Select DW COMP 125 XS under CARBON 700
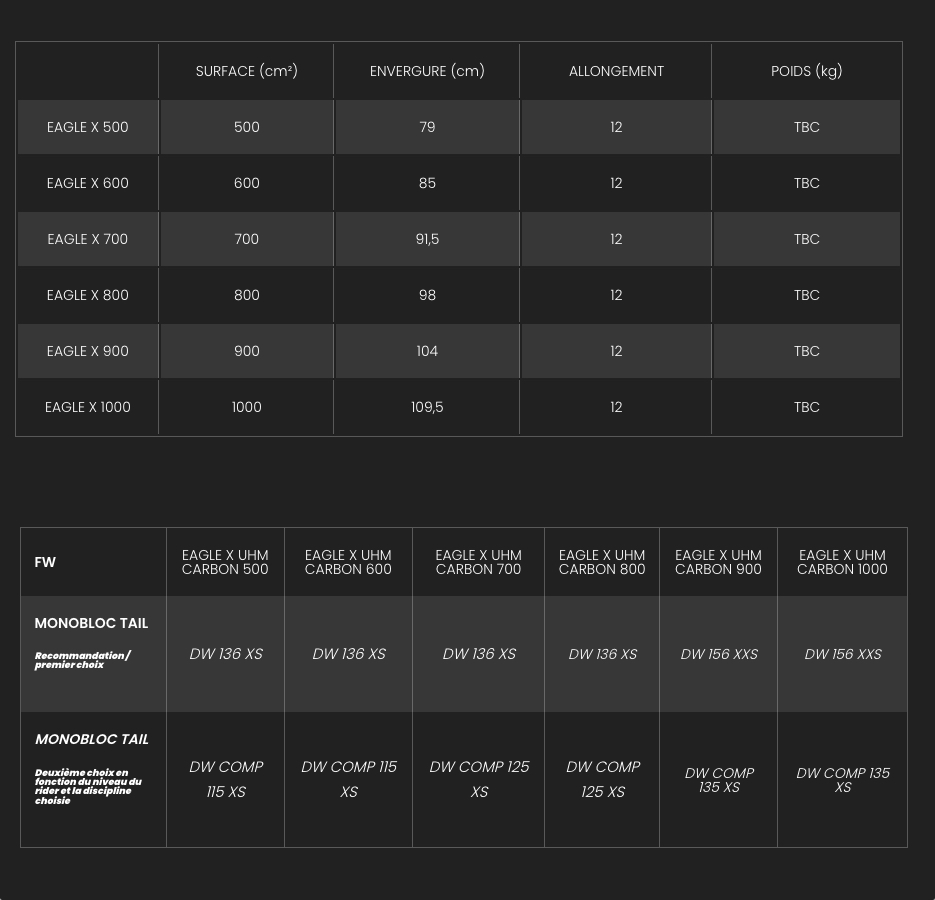Image resolution: width=935 pixels, height=900 pixels. [x=479, y=779]
